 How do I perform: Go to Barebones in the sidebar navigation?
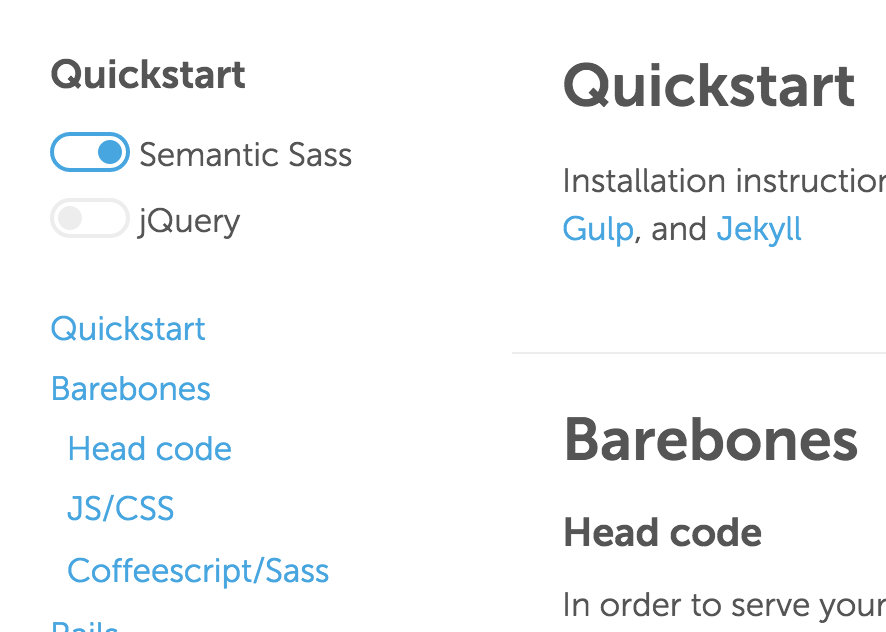click(x=131, y=389)
